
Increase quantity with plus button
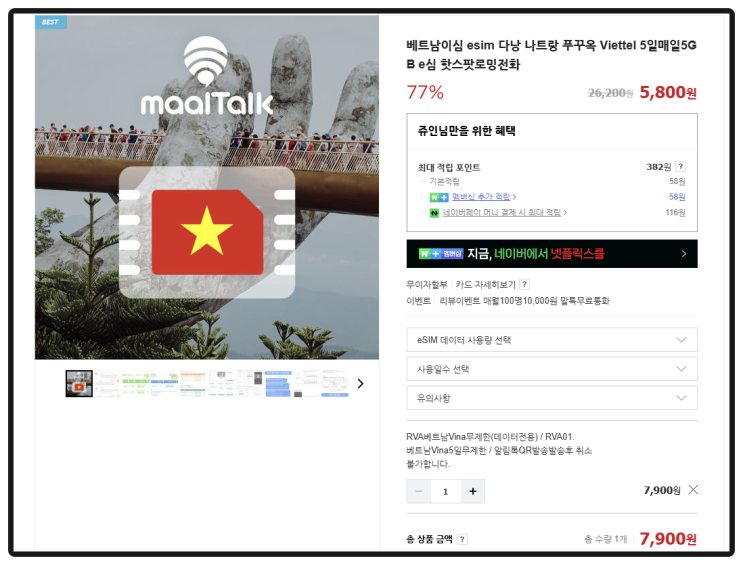pyautogui.click(x=472, y=492)
